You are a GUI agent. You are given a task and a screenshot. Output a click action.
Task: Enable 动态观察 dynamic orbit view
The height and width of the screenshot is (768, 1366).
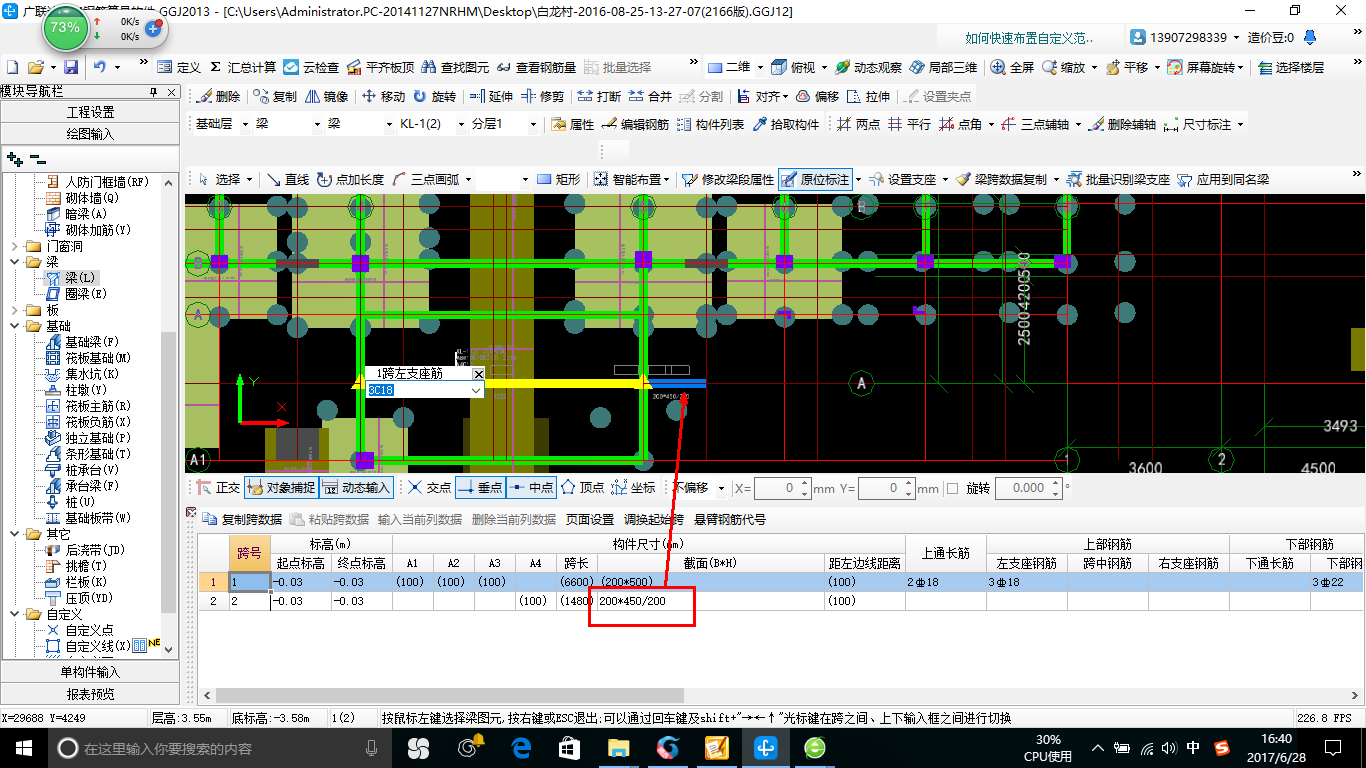coord(868,67)
